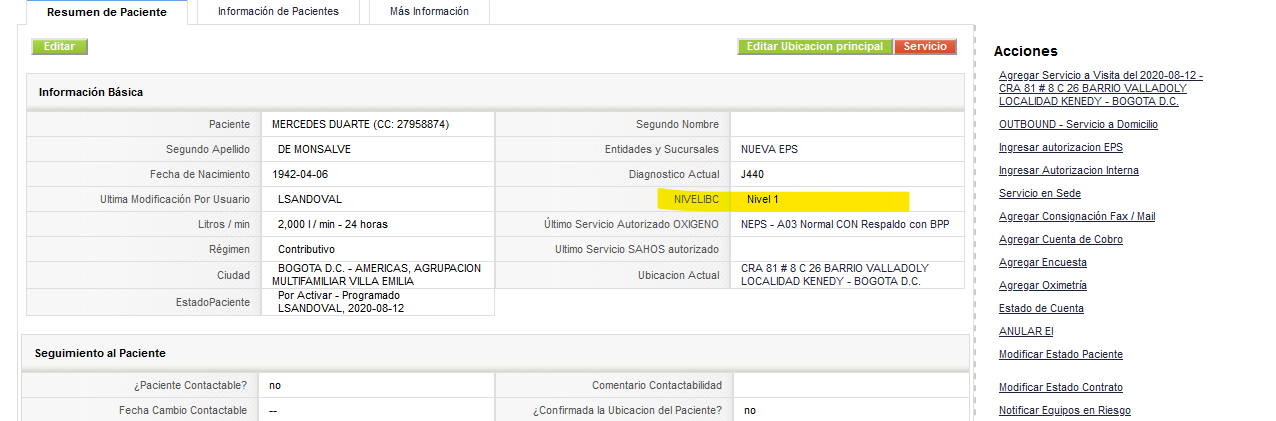Click the Agregar Oximetría link
This screenshot has width=1276, height=421.
pyautogui.click(x=1043, y=285)
